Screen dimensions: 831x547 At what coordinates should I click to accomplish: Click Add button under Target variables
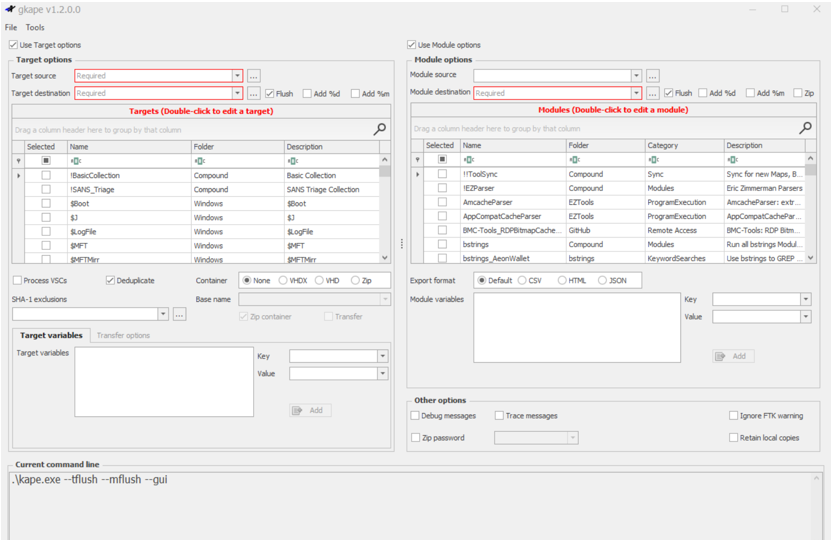tap(311, 410)
